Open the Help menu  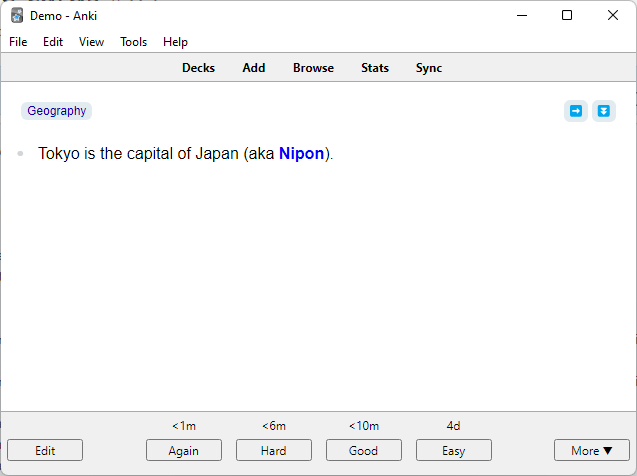[x=175, y=42]
